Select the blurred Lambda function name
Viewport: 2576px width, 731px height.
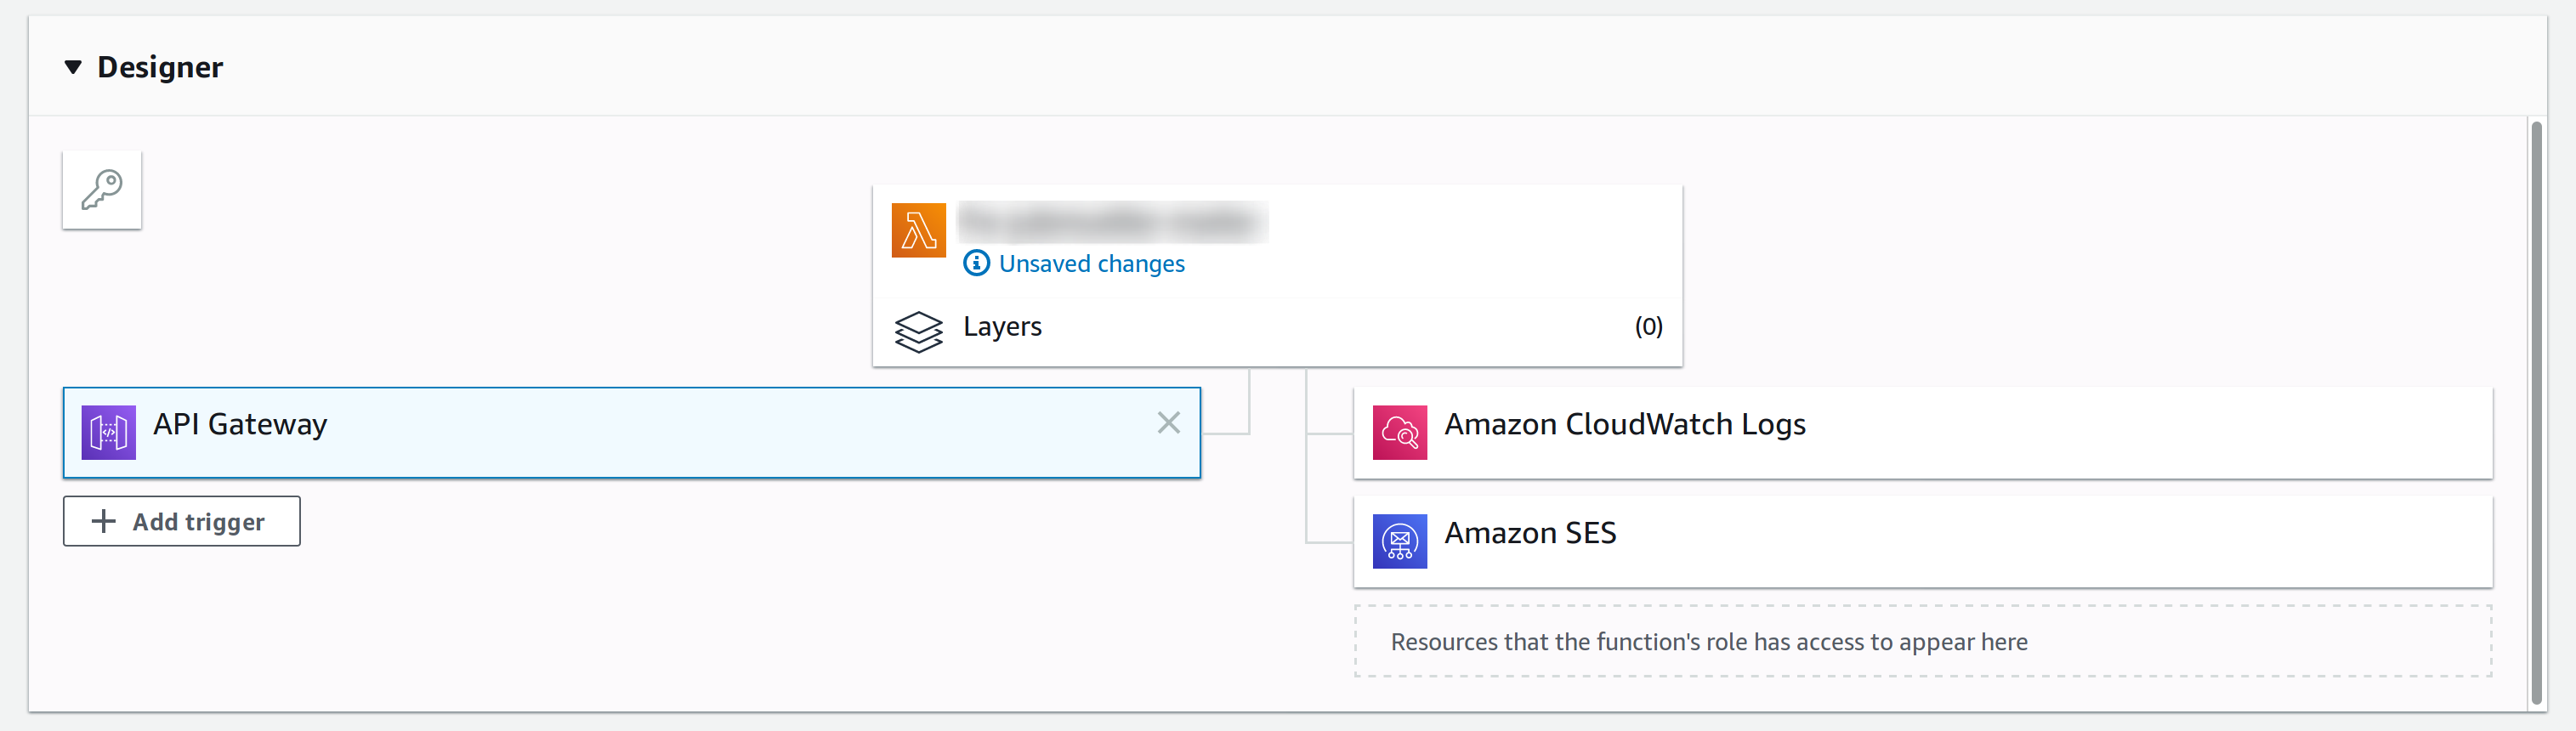1112,222
